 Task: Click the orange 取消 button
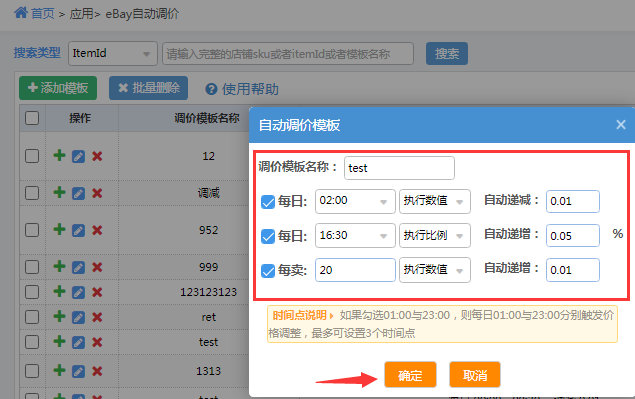[x=475, y=375]
